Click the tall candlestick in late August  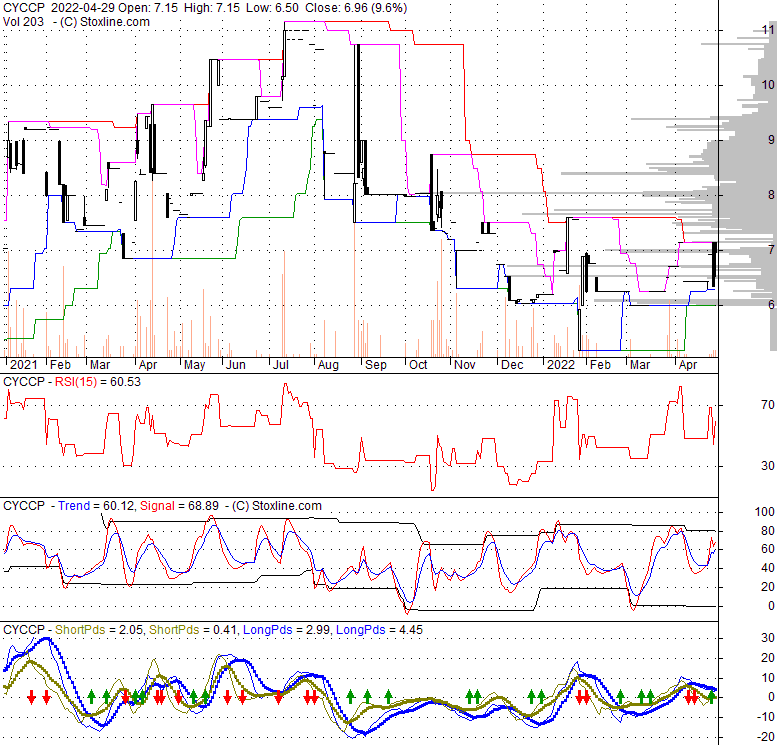[357, 112]
